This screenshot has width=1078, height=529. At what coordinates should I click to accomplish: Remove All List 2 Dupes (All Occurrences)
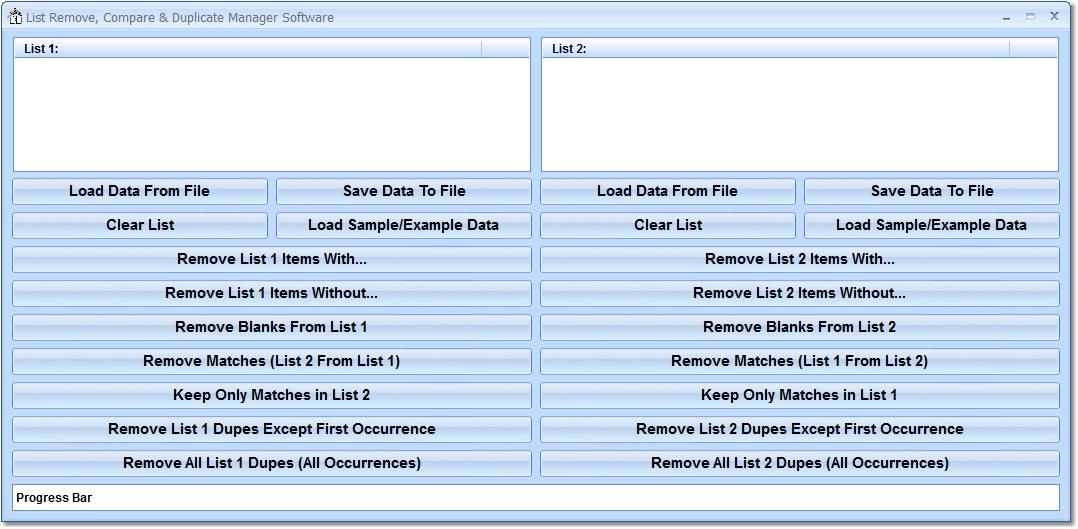click(800, 463)
